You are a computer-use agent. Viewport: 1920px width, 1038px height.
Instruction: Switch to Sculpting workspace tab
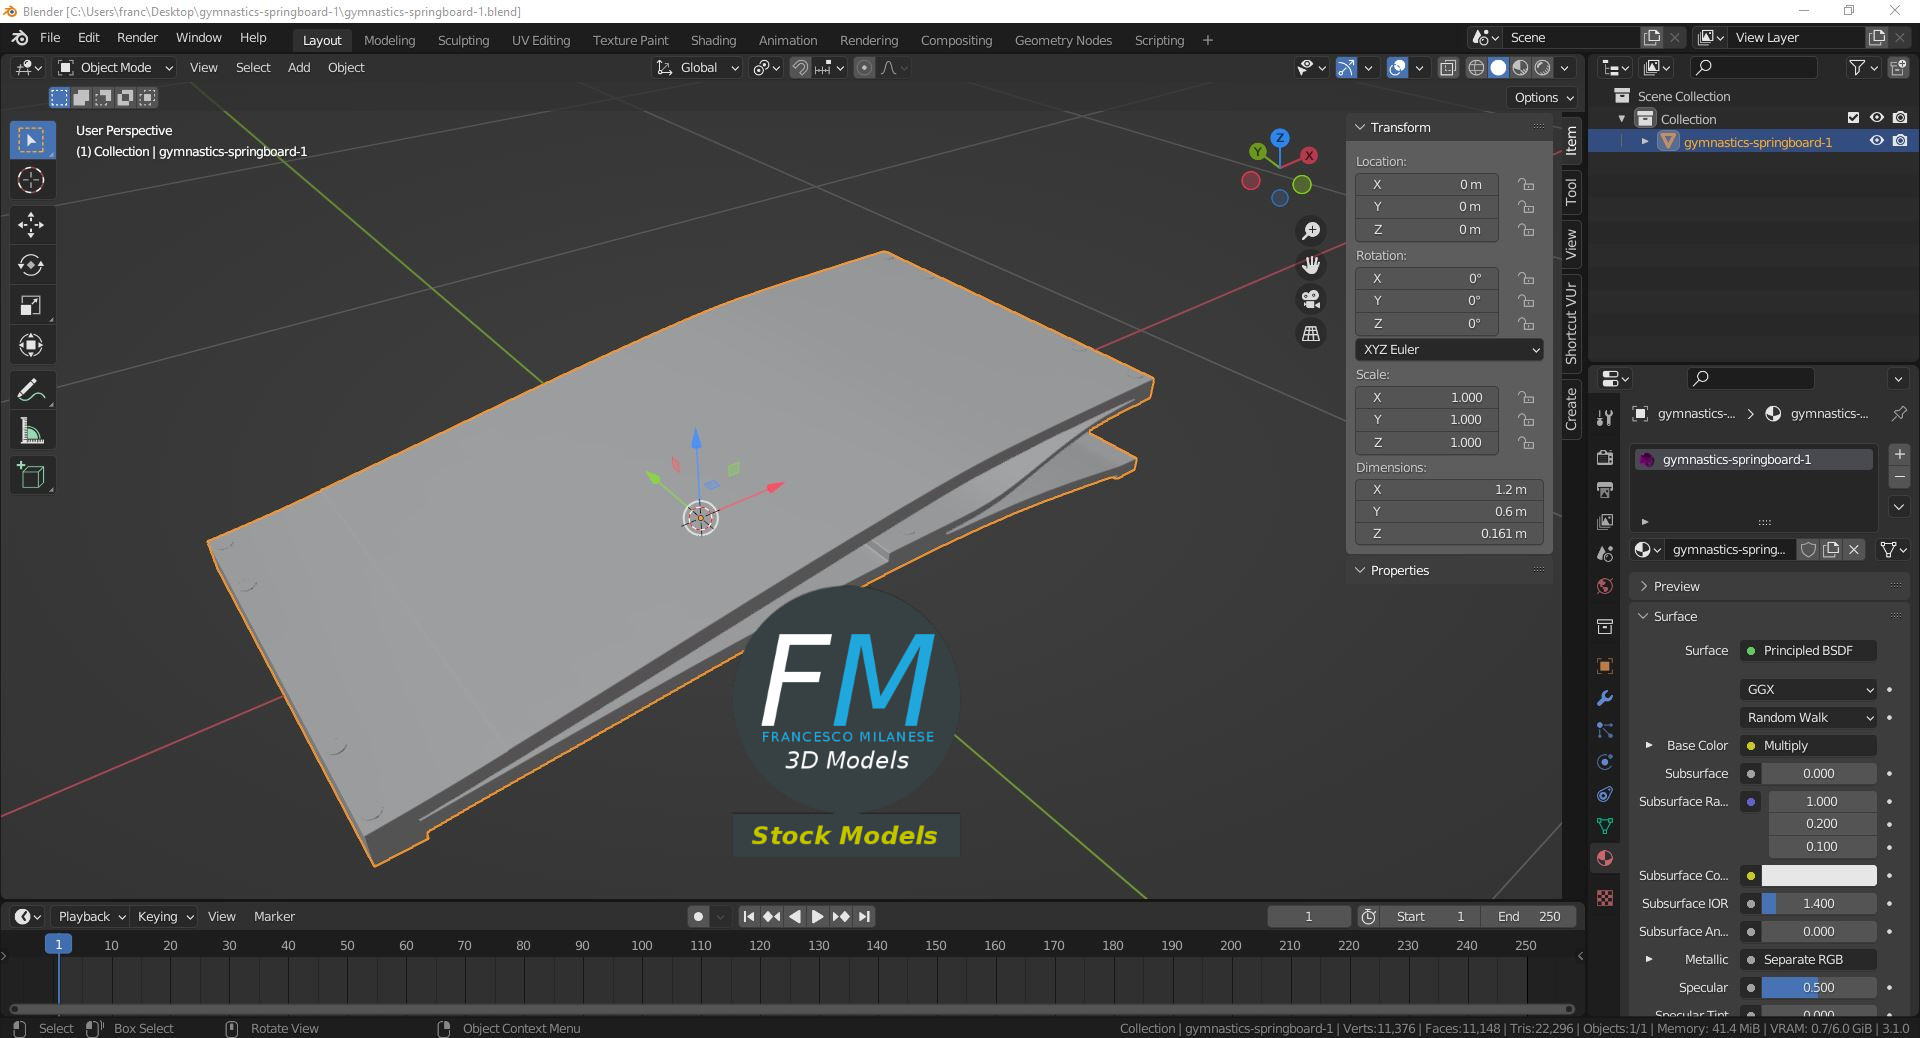click(463, 40)
